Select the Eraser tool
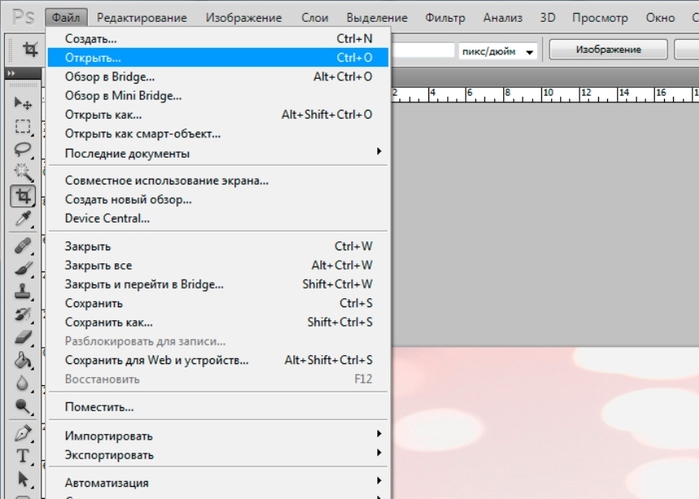This screenshot has width=699, height=499. coord(22,337)
